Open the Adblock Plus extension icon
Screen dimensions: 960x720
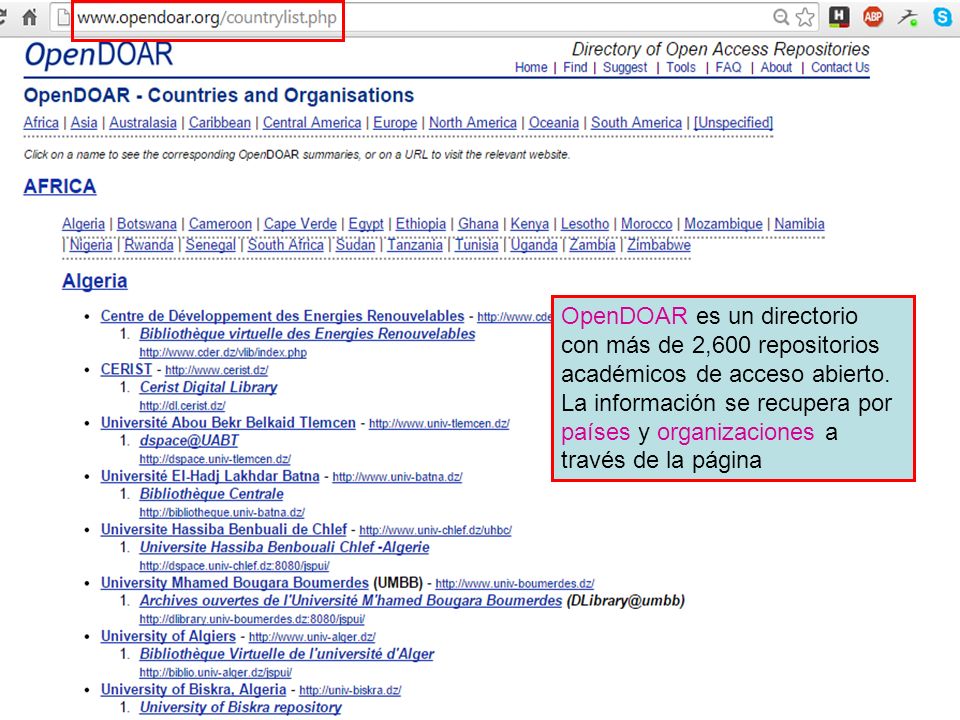[x=873, y=17]
